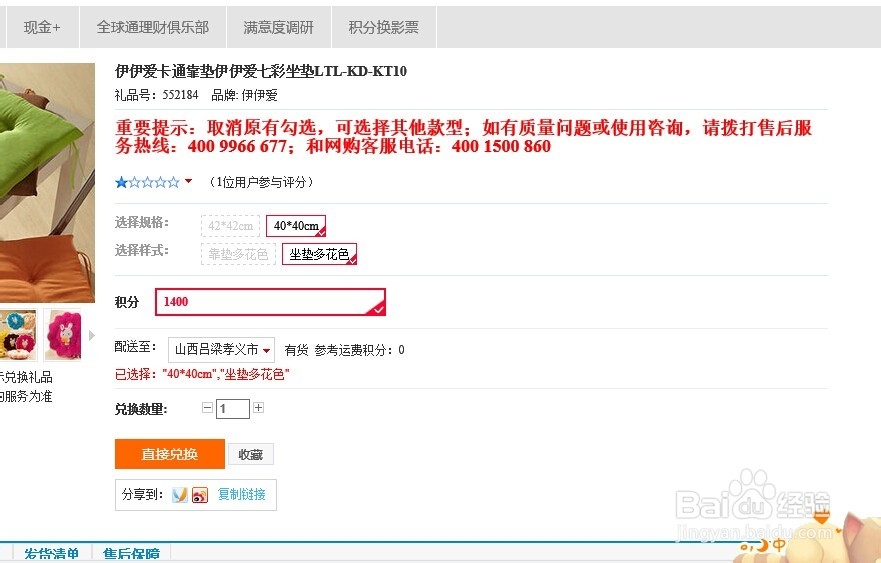Viewport: 881px width, 563px height.
Task: Open the 售后保障 tab
Action: 131,554
